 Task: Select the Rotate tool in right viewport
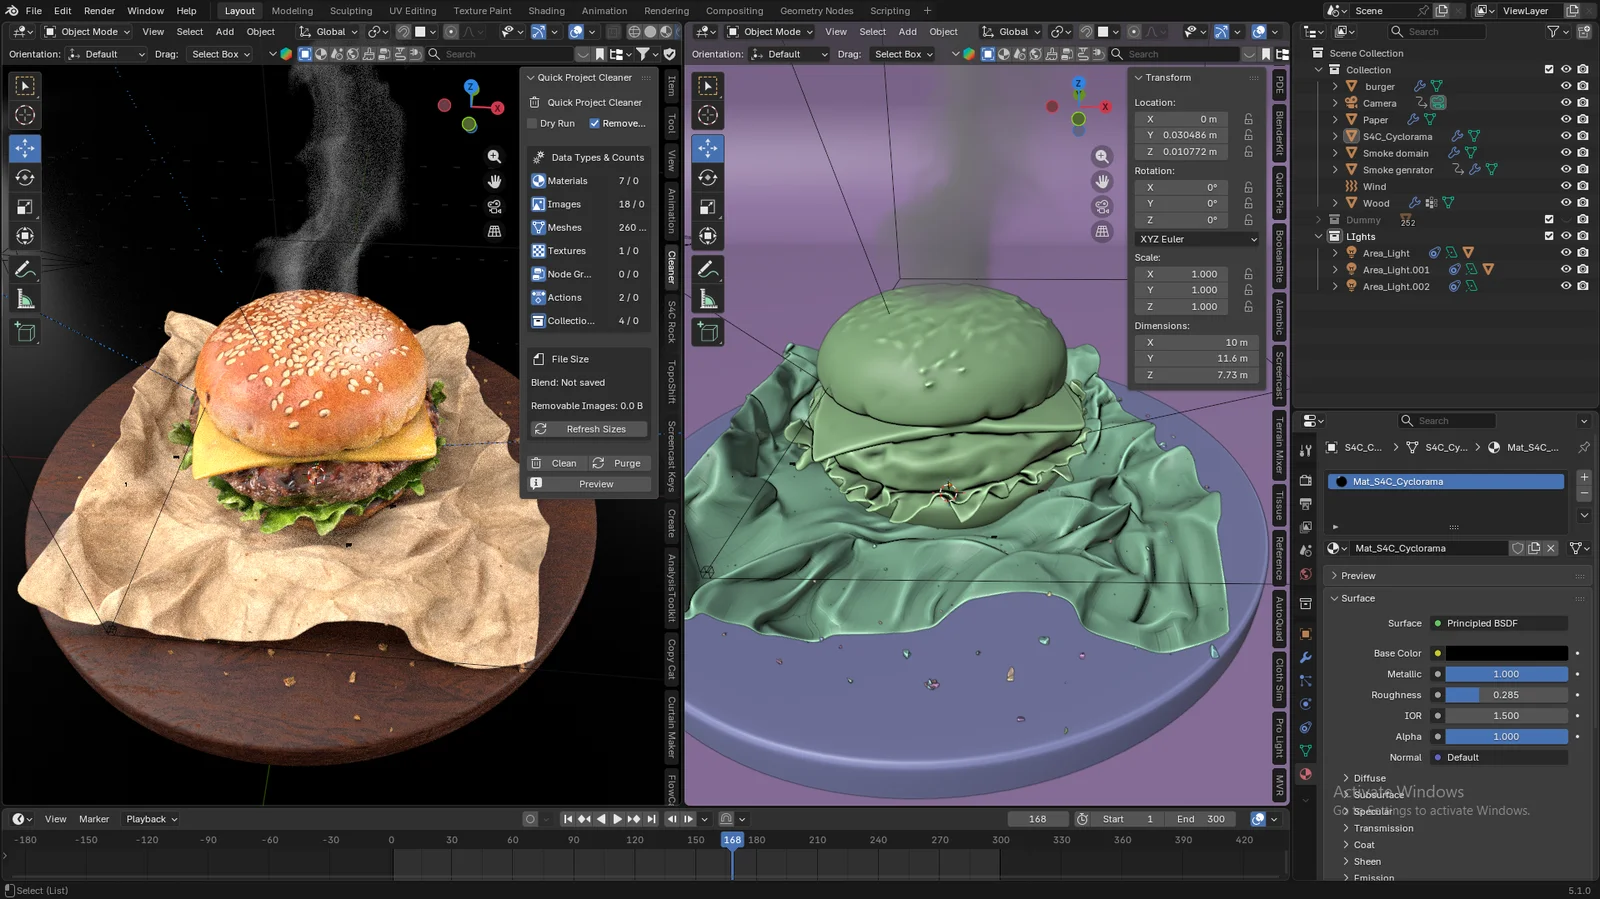tap(708, 178)
